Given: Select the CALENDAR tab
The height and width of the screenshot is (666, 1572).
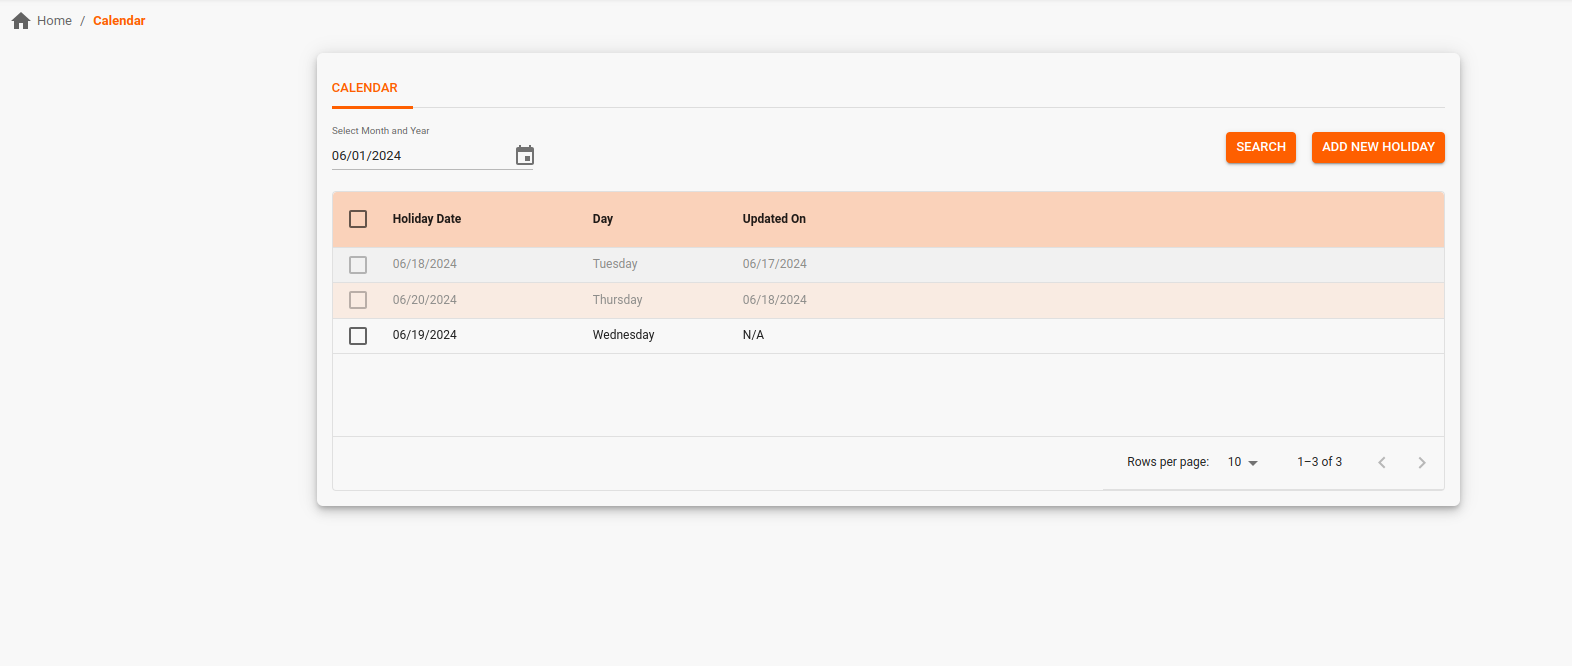Looking at the screenshot, I should coord(365,88).
